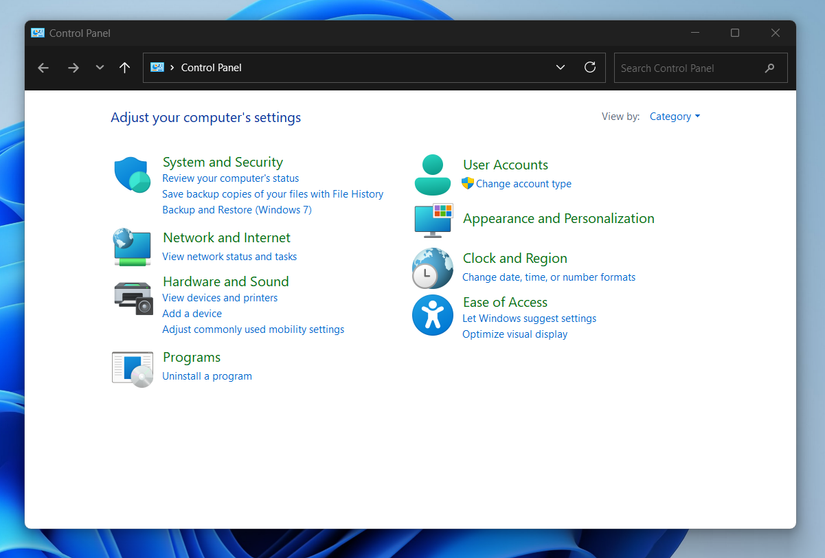This screenshot has height=558, width=825.
Task: Open Appearance and Personalization heading
Action: tap(558, 218)
